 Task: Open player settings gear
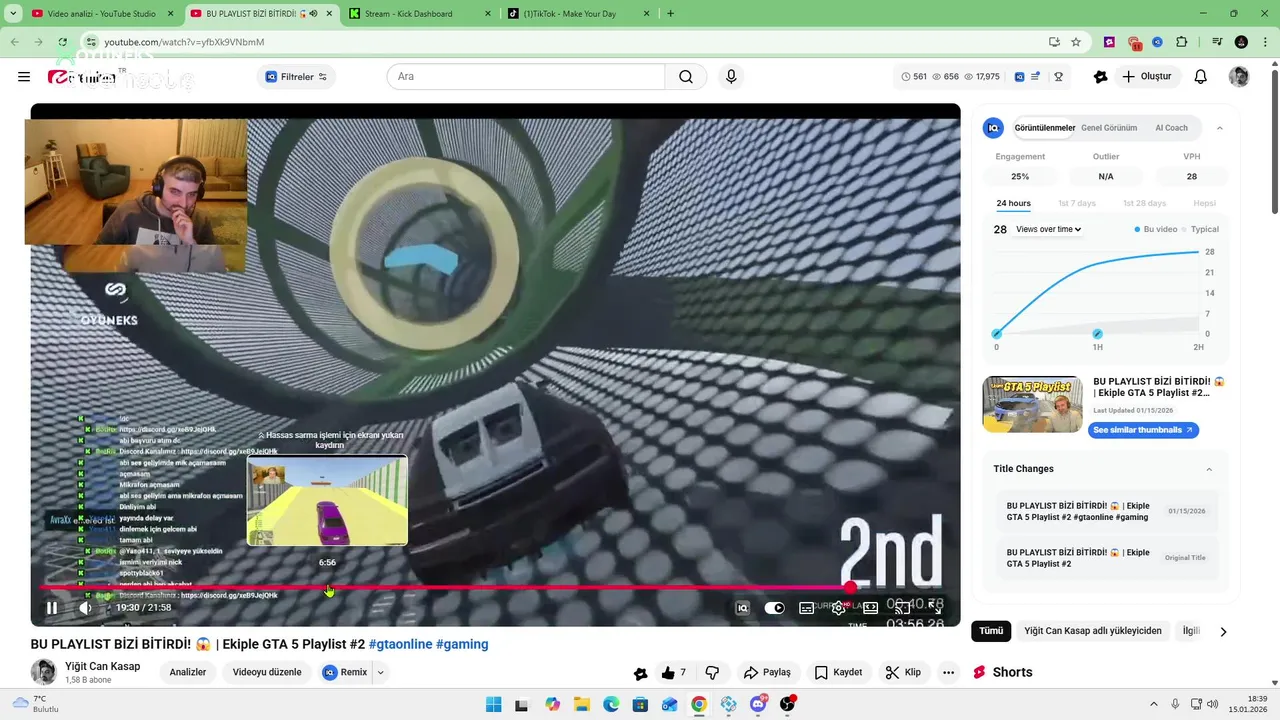coord(838,608)
